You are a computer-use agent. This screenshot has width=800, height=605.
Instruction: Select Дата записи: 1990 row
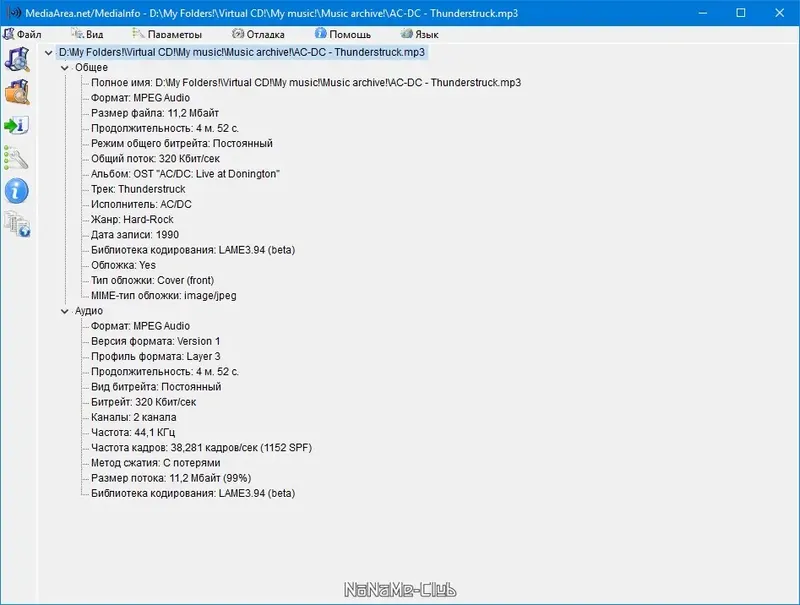pyautogui.click(x=135, y=235)
